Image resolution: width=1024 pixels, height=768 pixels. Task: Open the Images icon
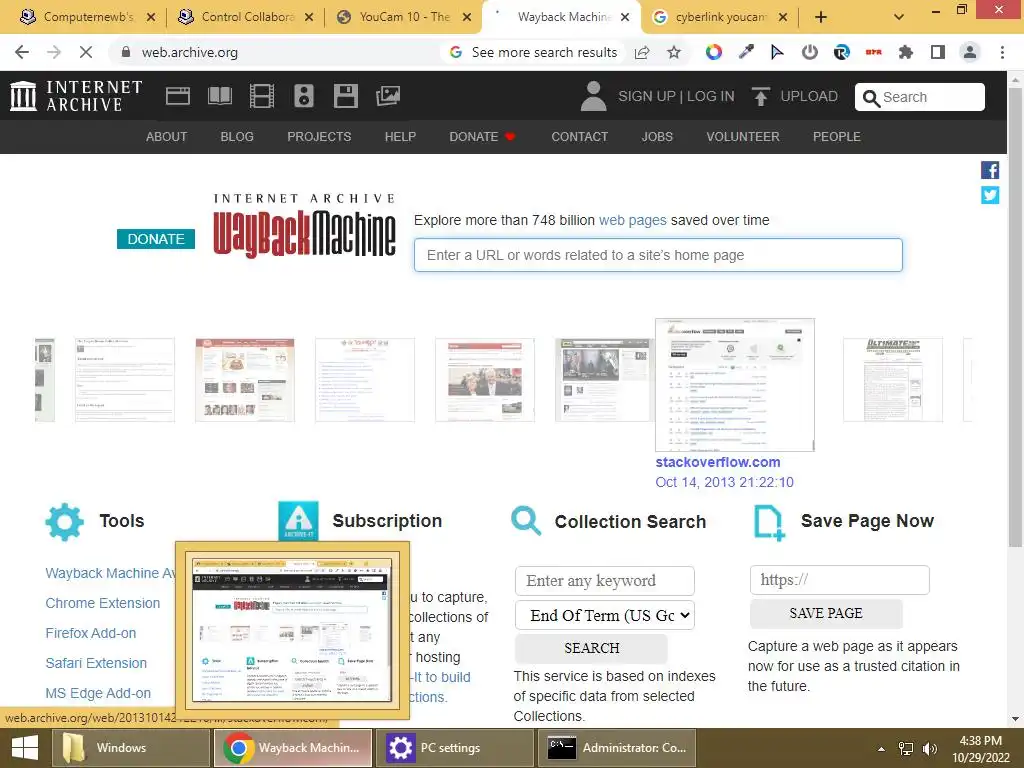click(x=388, y=96)
